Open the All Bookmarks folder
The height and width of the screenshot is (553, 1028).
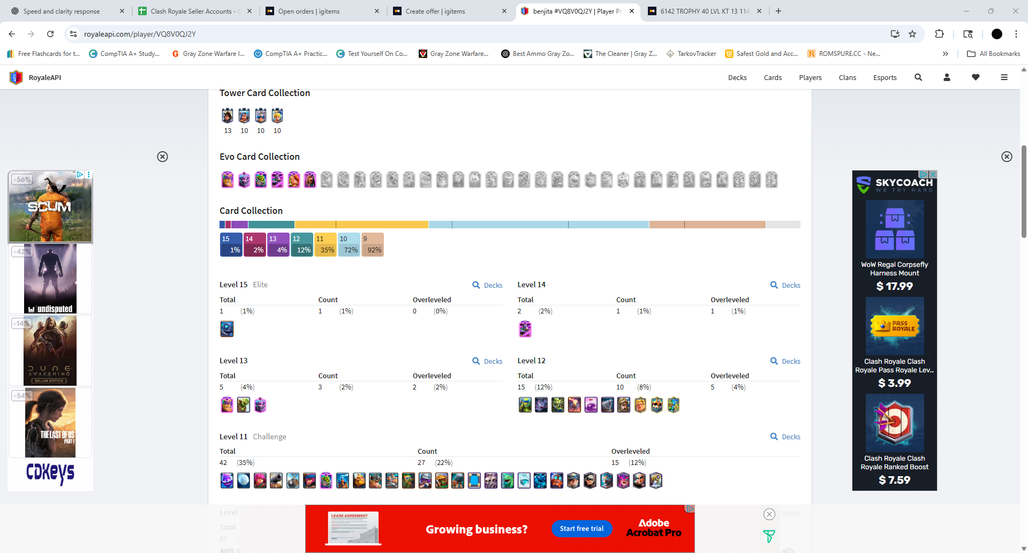[993, 54]
